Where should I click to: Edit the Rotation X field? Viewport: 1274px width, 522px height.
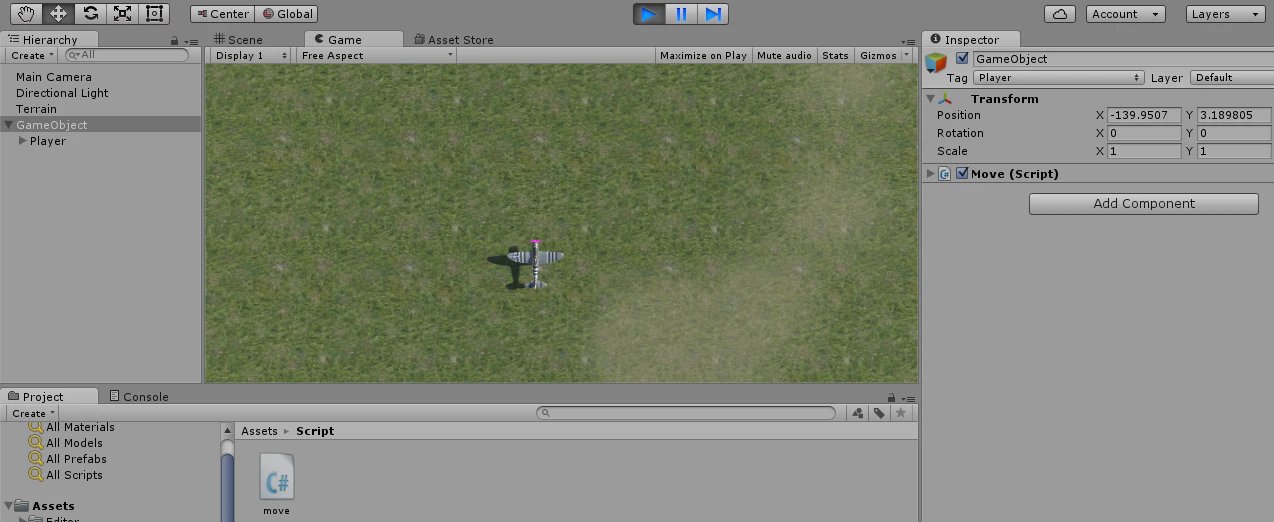(x=1144, y=133)
